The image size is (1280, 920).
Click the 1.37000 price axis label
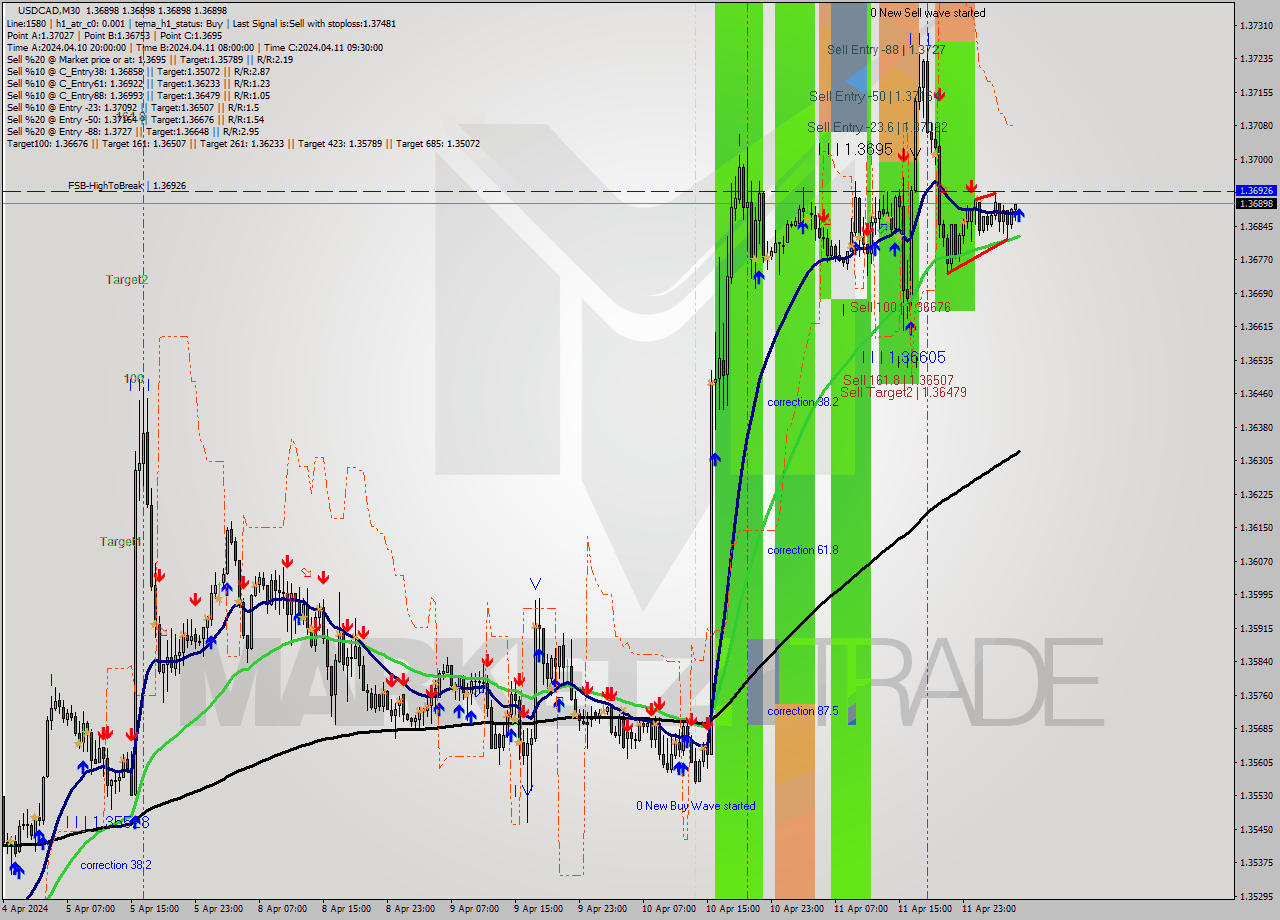1255,159
